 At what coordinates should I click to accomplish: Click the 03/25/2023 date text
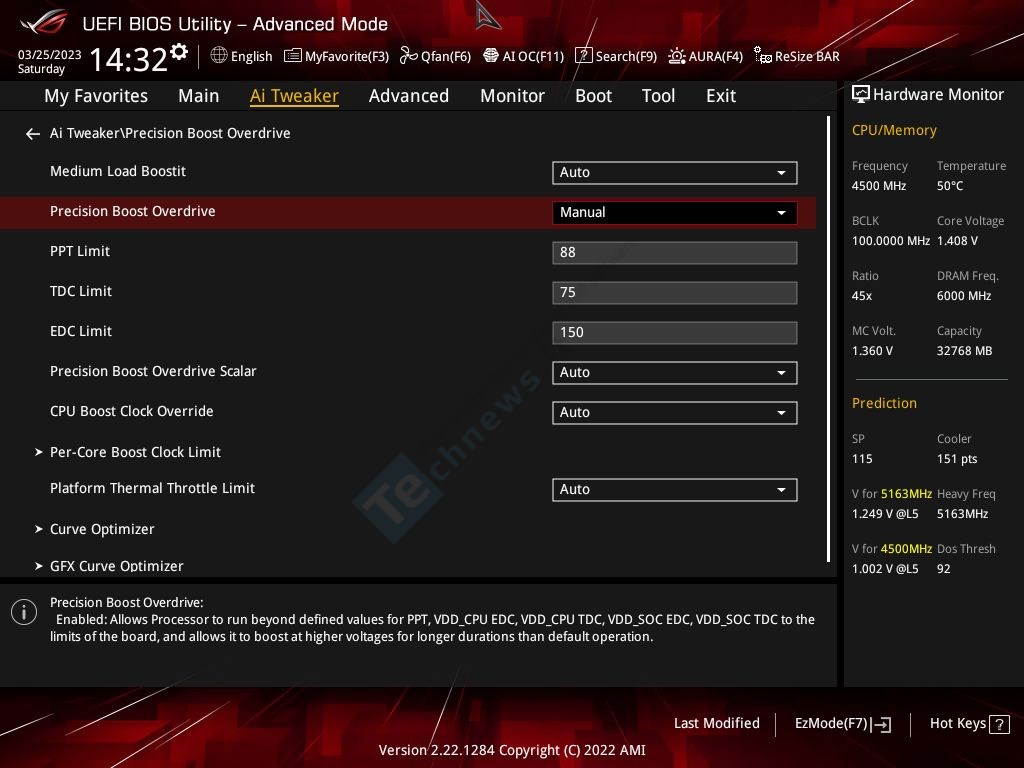(50, 55)
